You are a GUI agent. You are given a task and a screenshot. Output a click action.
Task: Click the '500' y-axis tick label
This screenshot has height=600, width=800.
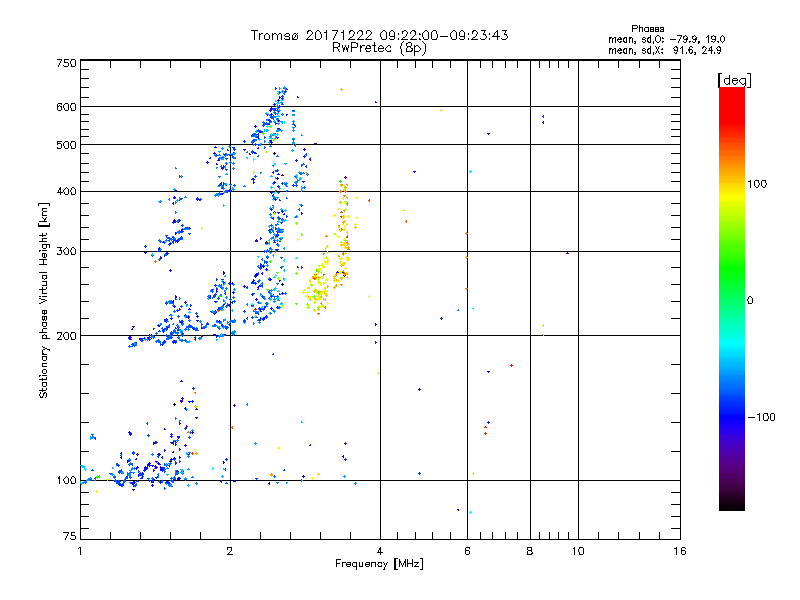click(x=66, y=145)
